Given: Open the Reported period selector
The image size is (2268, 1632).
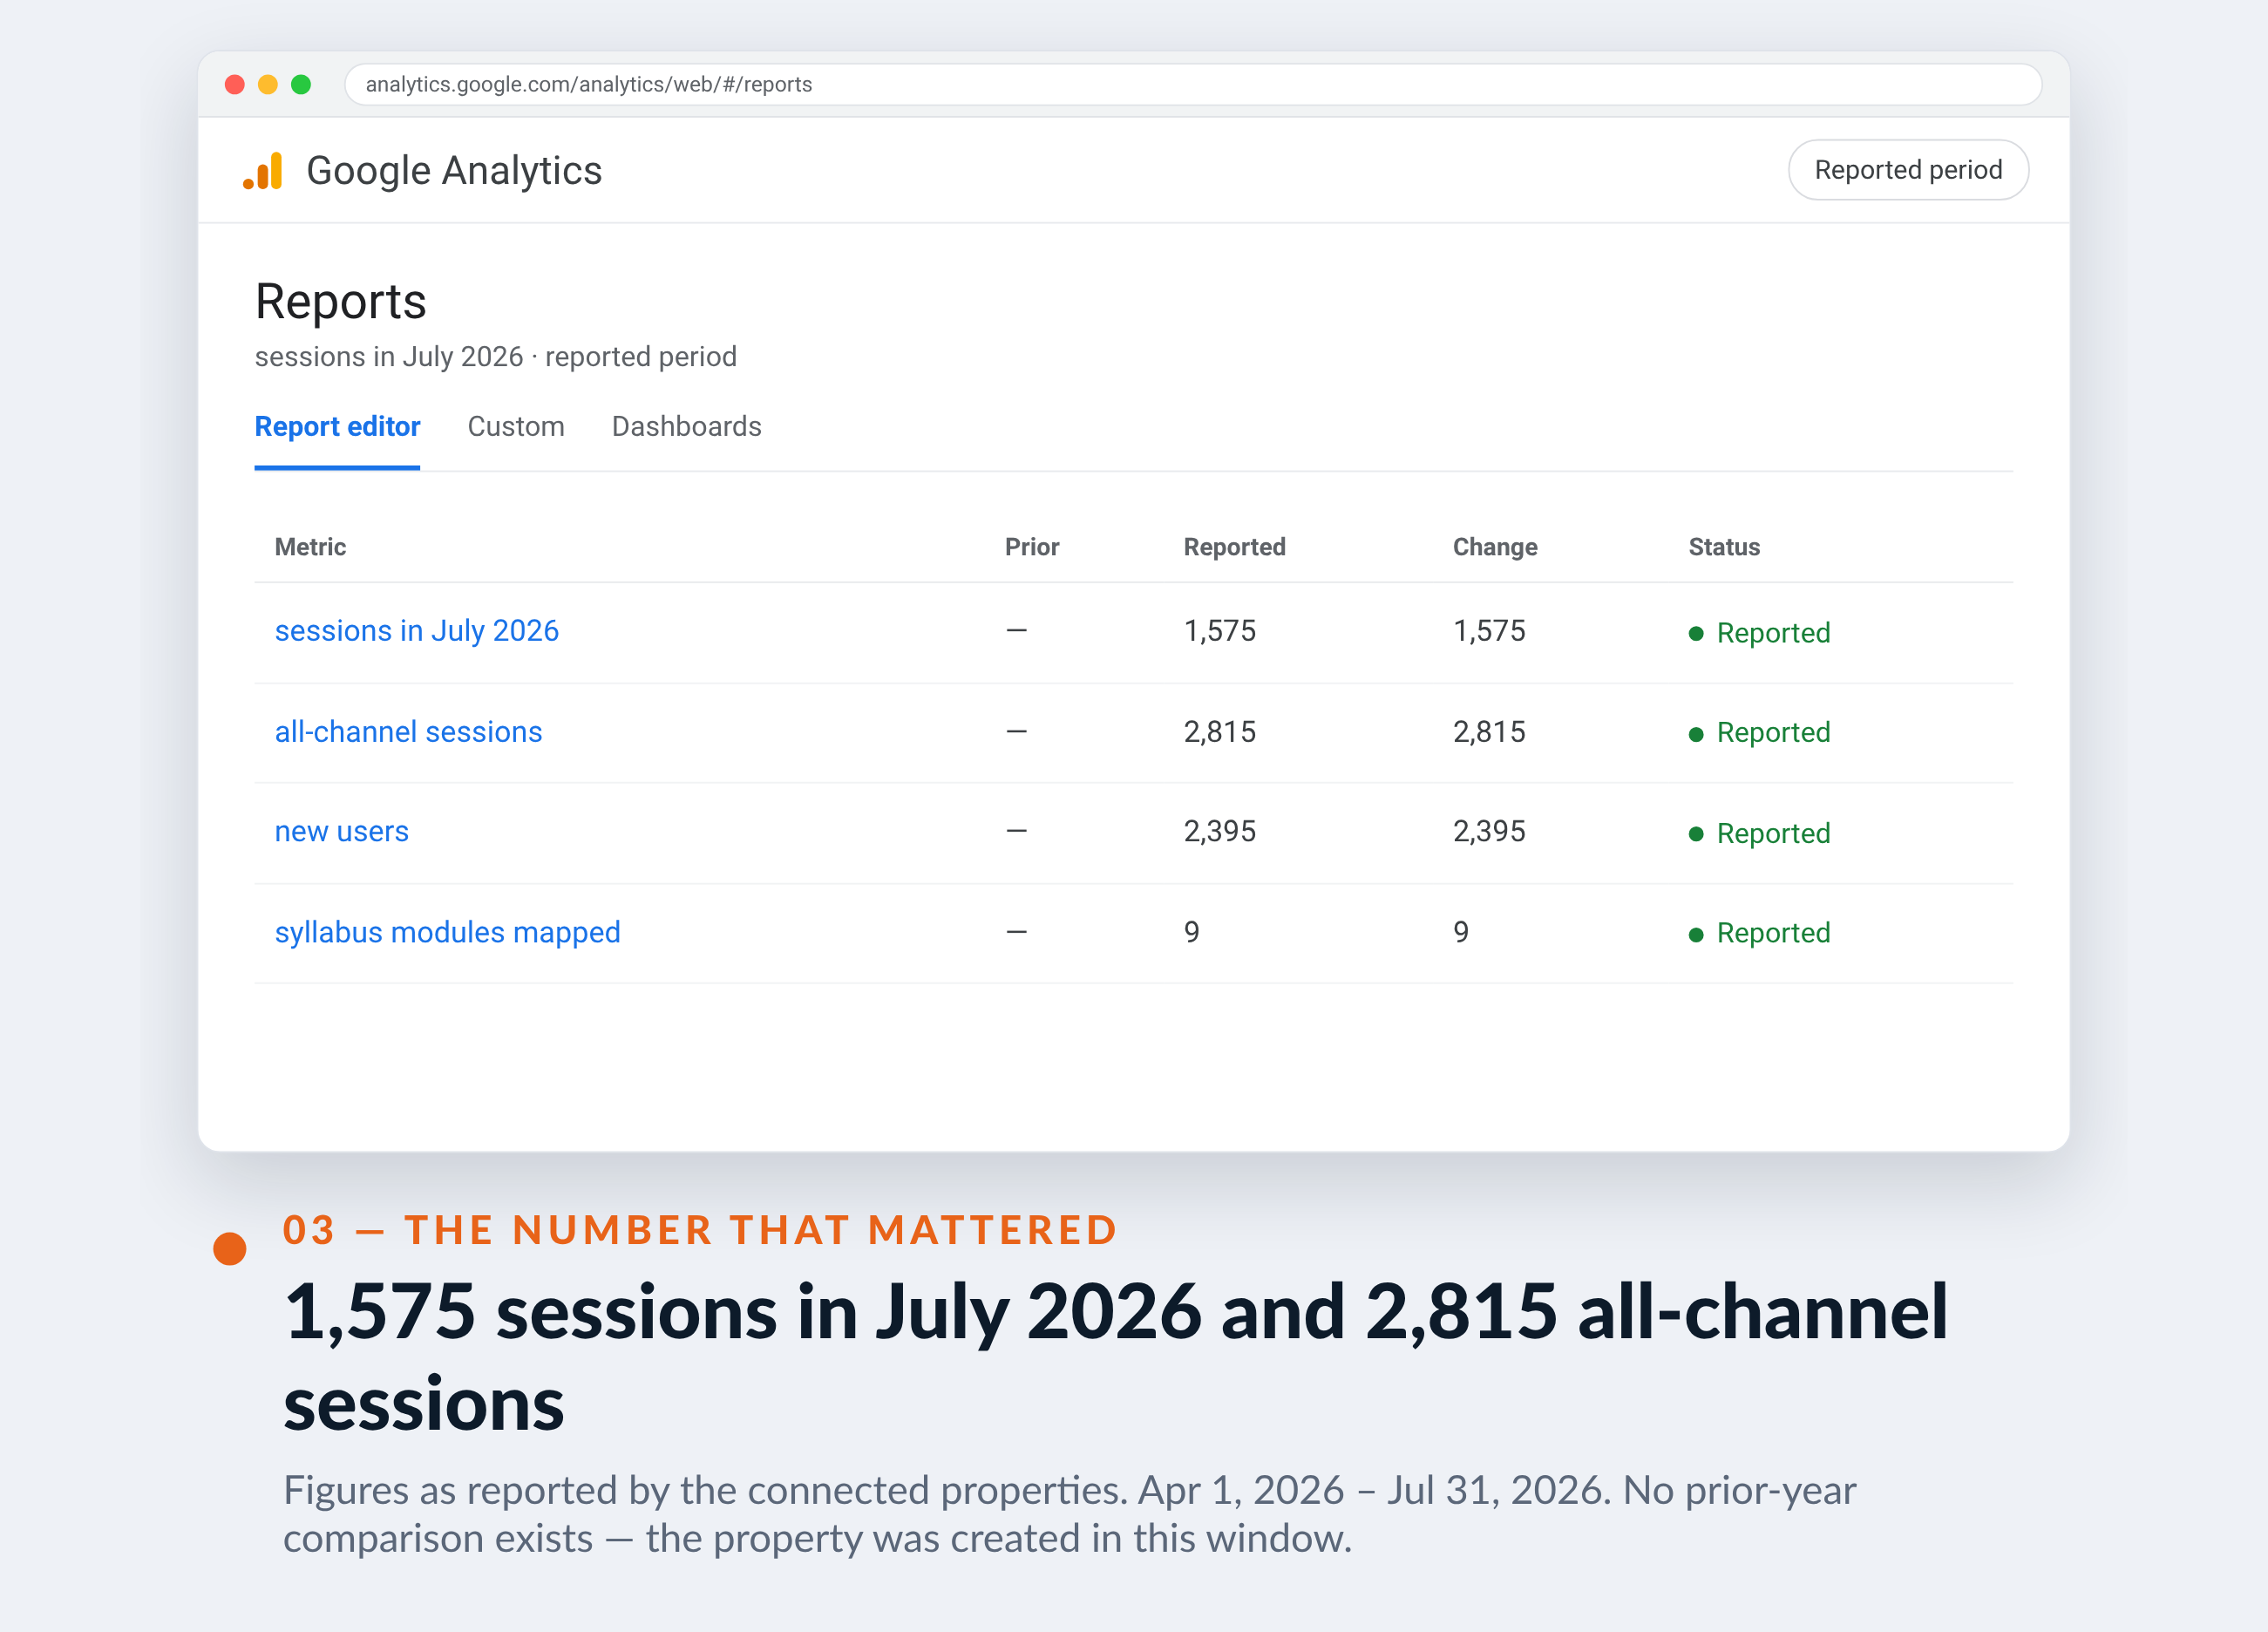Looking at the screenshot, I should pyautogui.click(x=1907, y=170).
